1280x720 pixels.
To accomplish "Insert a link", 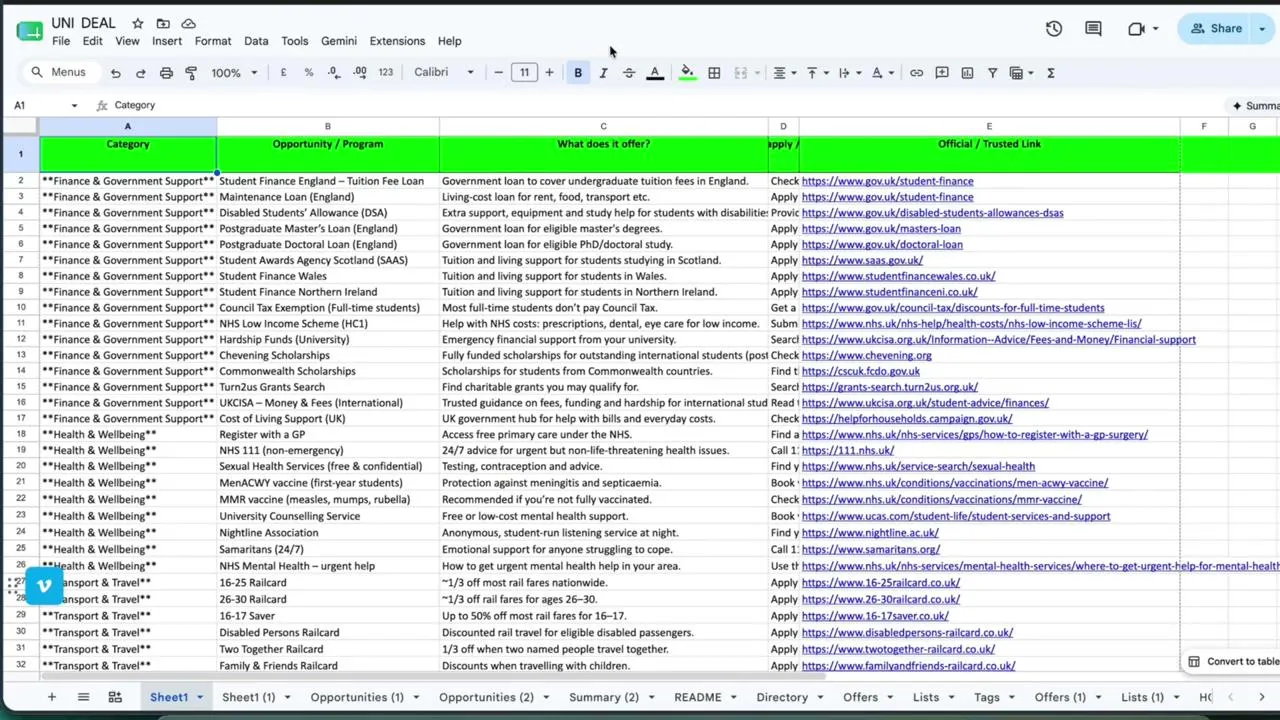I will (x=916, y=73).
